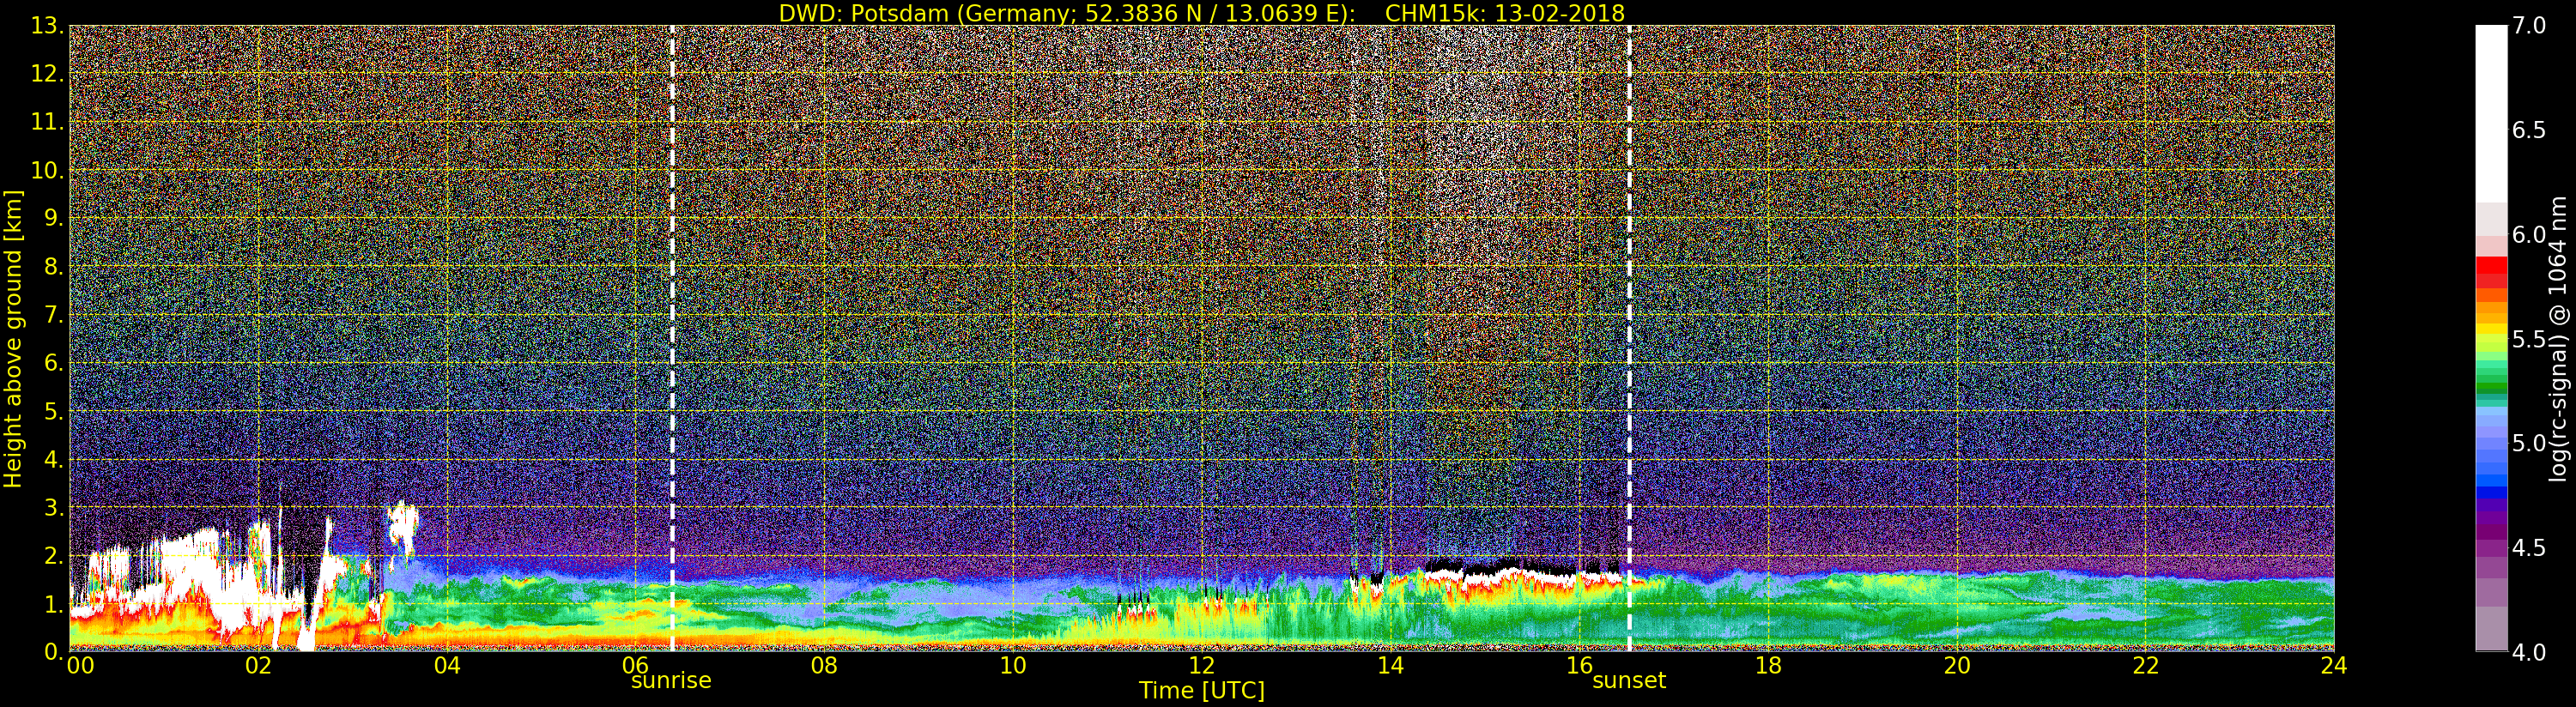This screenshot has width=2576, height=707.
Task: Click the 0. height tick label
Action: [x=53, y=652]
